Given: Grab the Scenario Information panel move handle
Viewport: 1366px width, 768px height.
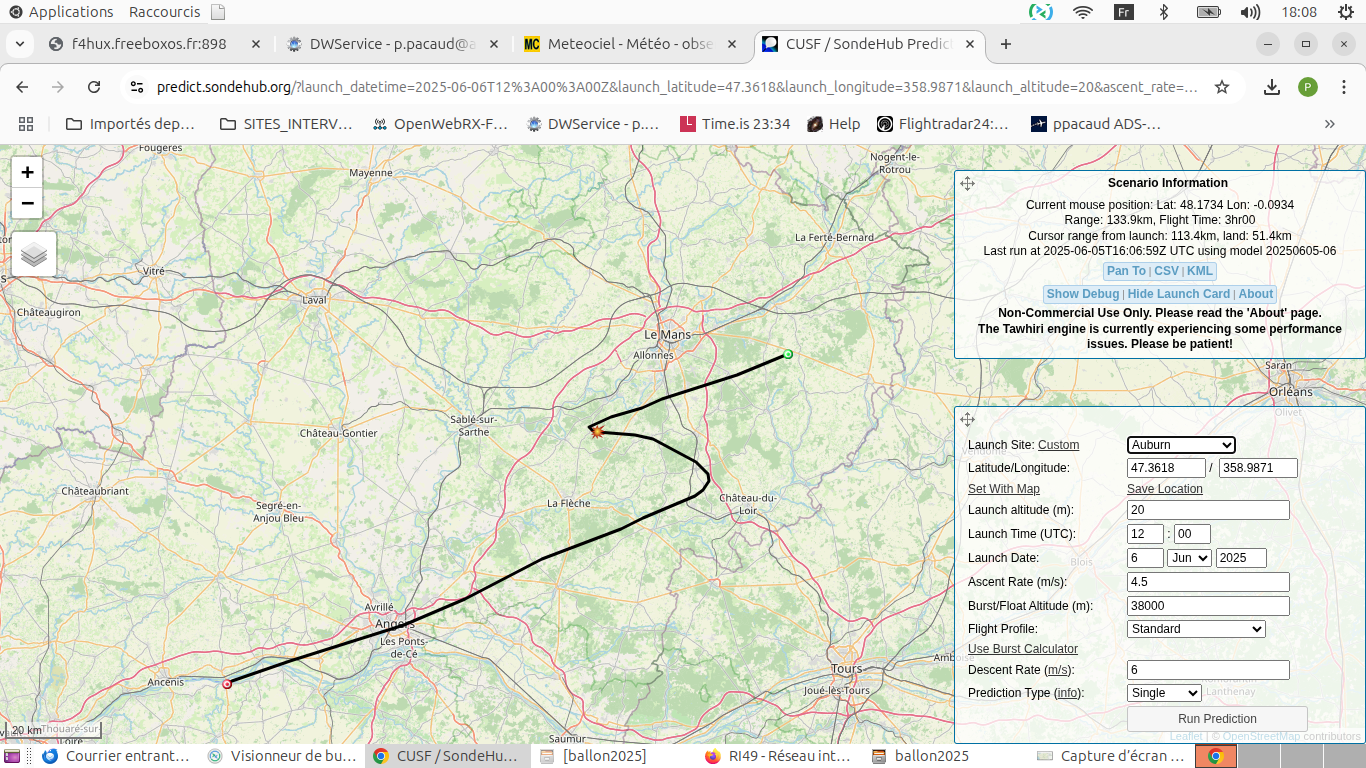Looking at the screenshot, I should 967,184.
